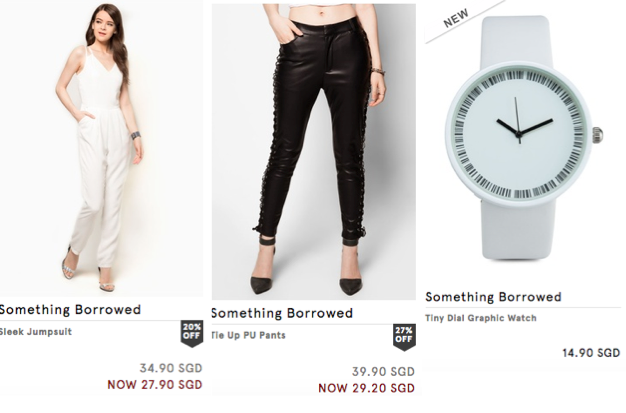Screen dimensions: 626x413
Task: Click the NOW 29.20 SGD sale price
Action: point(366,388)
